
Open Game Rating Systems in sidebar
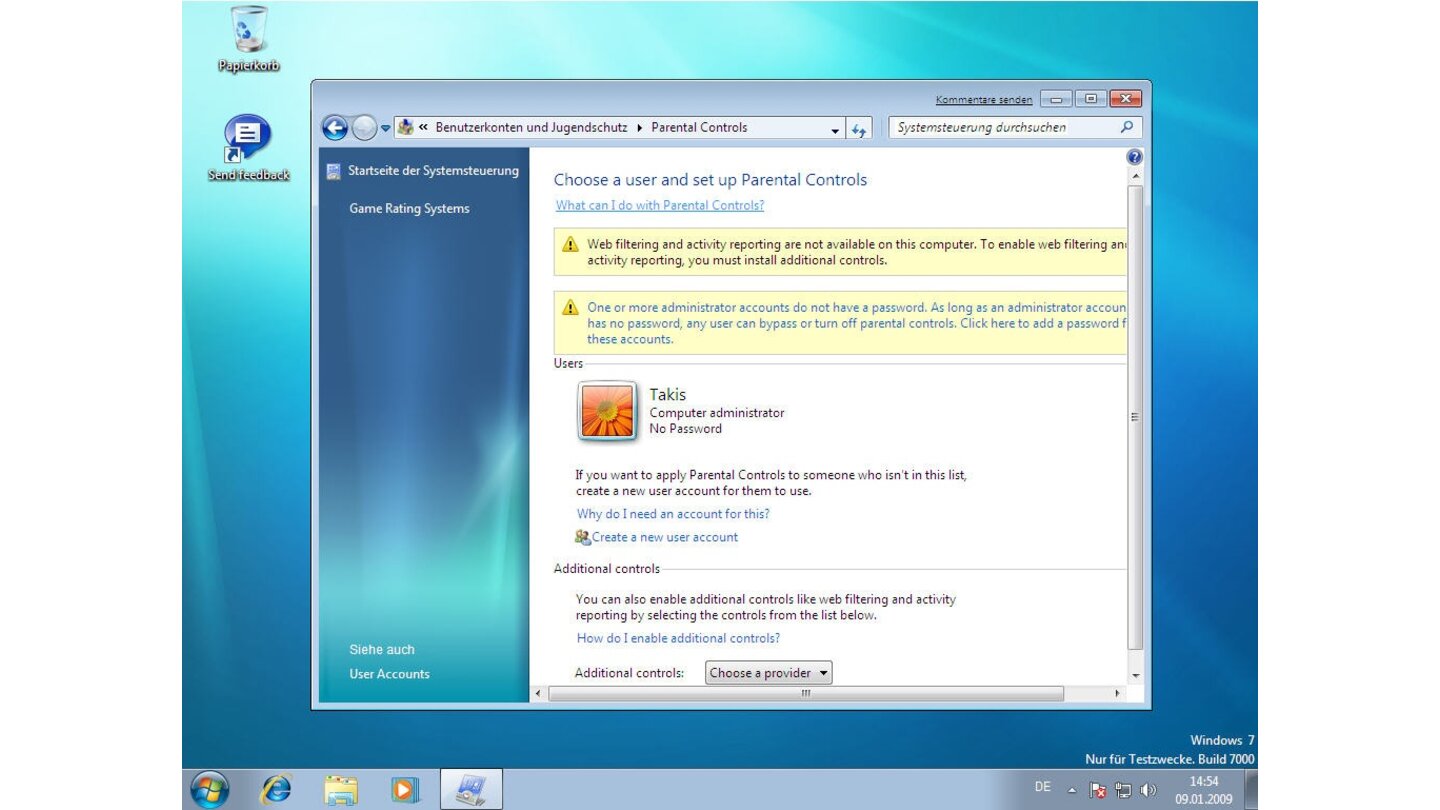pyautogui.click(x=409, y=209)
